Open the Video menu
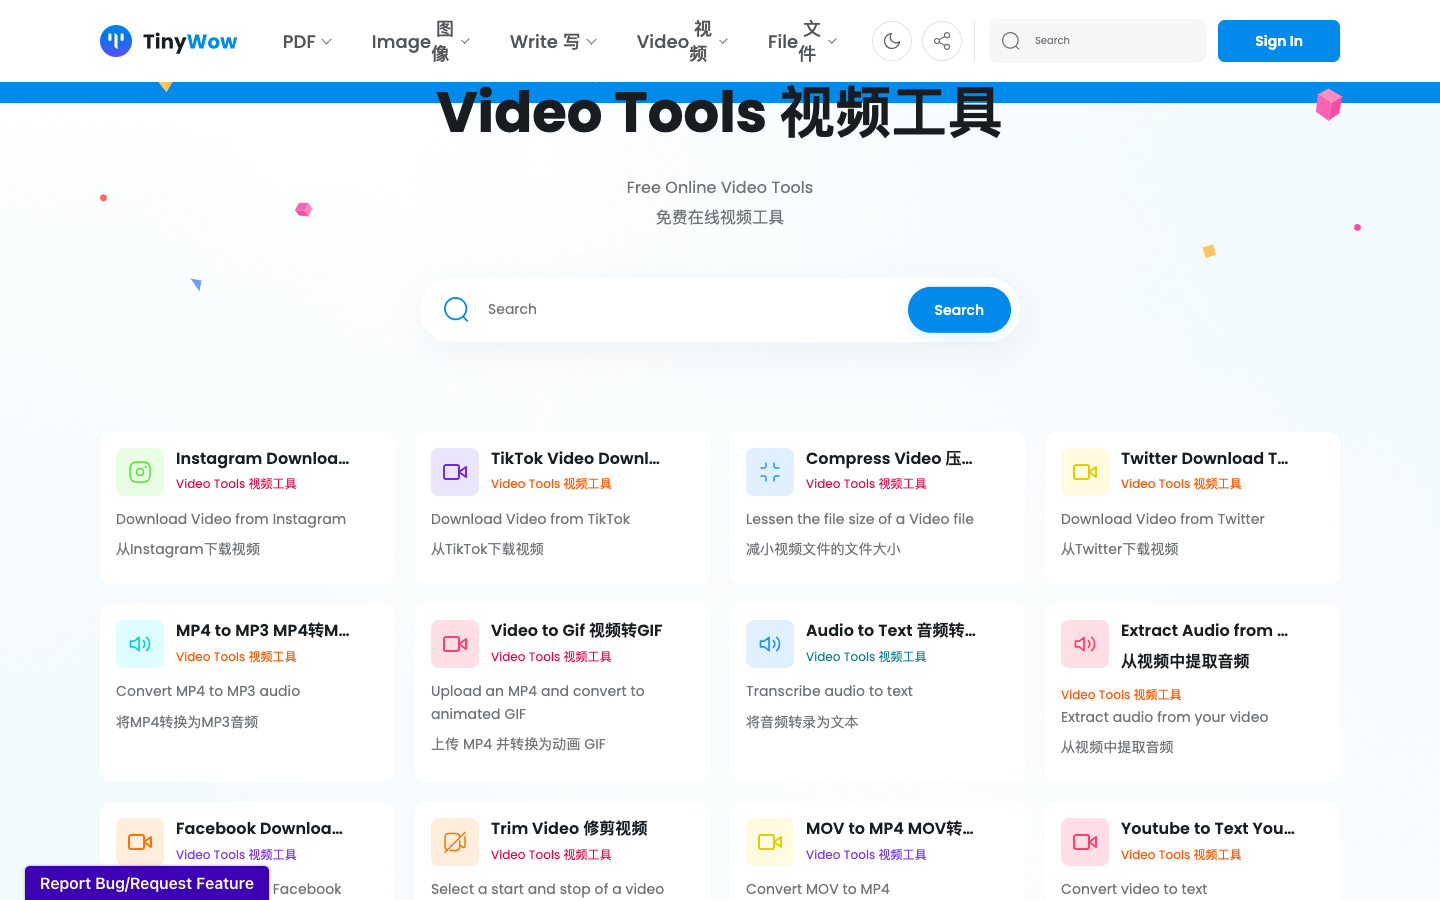Screen dimensions: 1440x900 click(x=680, y=41)
